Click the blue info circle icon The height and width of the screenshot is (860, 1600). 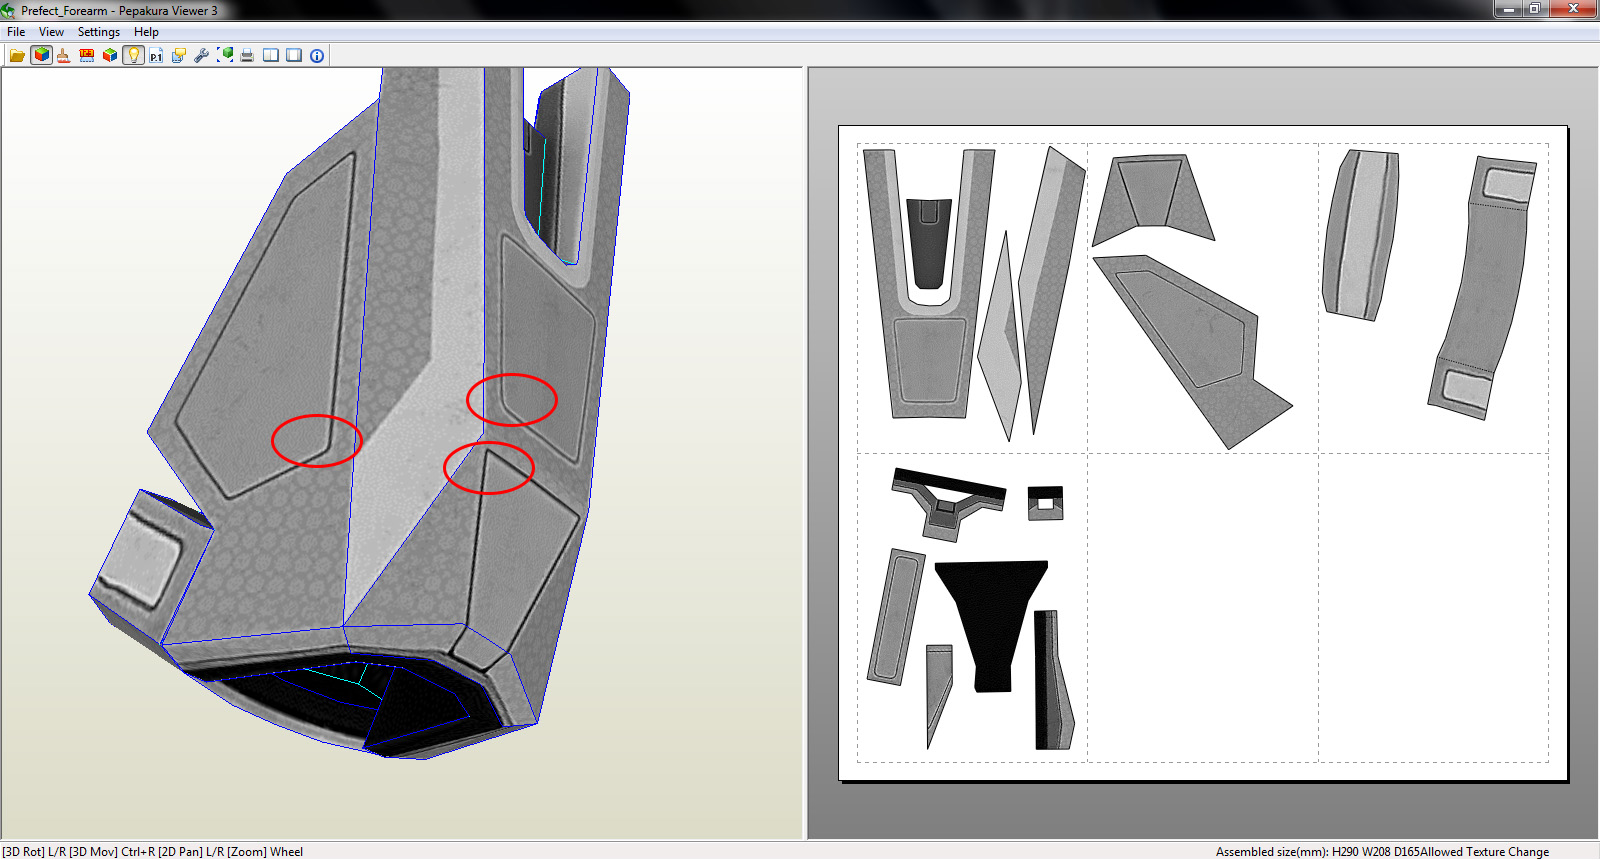tap(317, 56)
